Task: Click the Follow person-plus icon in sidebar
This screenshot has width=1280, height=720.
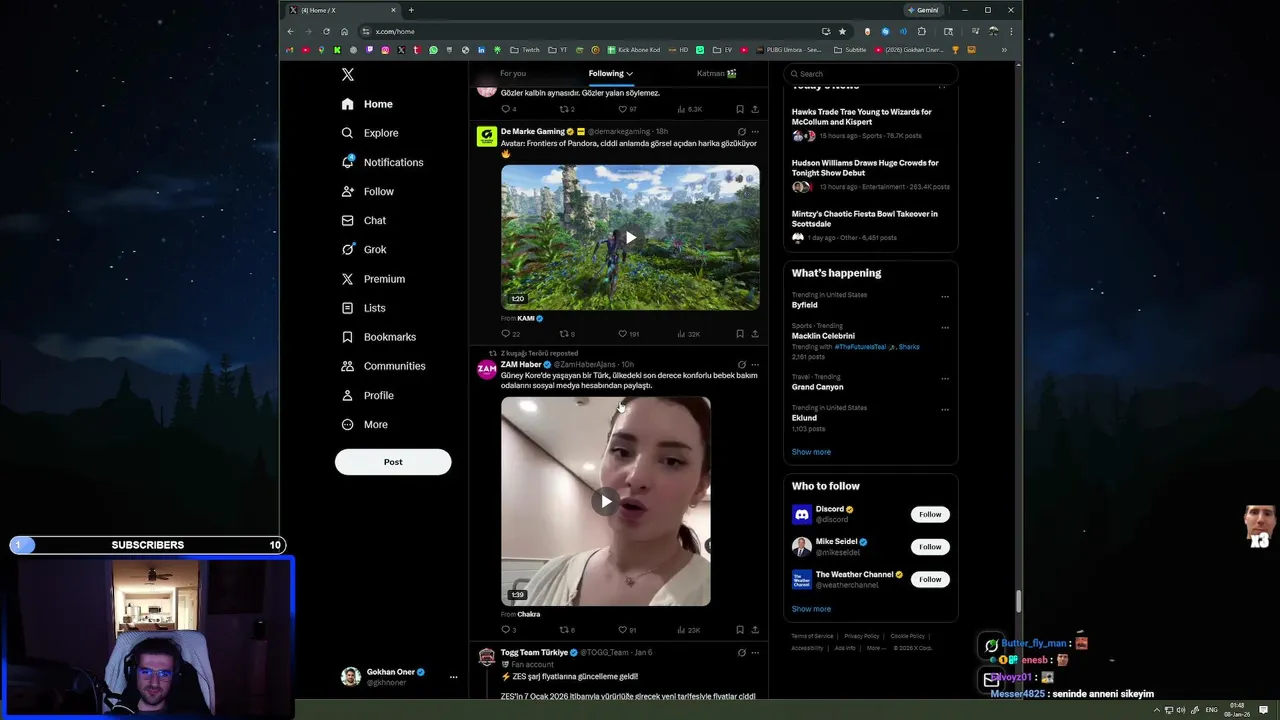Action: [347, 191]
